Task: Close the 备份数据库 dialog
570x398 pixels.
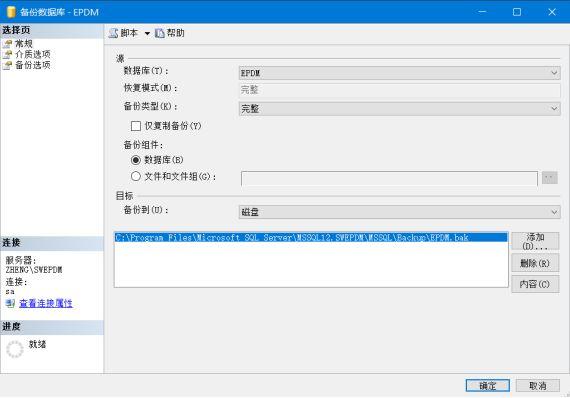Action: pyautogui.click(x=552, y=12)
